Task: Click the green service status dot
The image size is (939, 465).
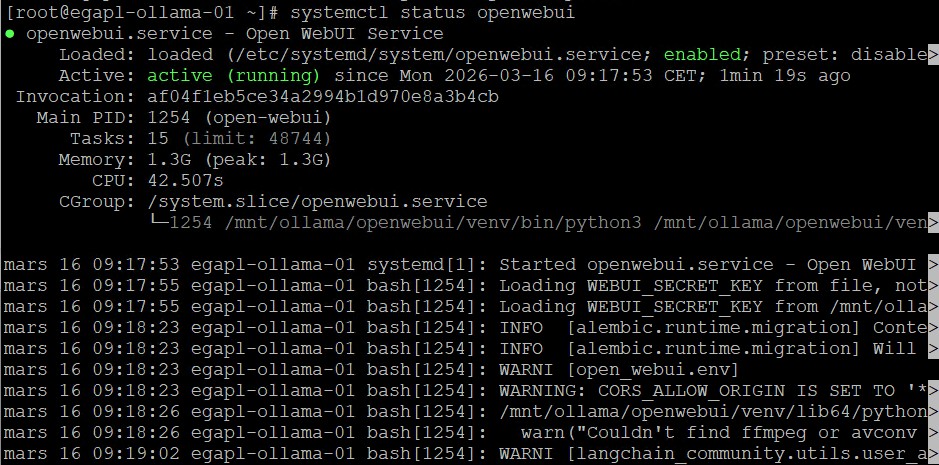Action: click(x=11, y=34)
